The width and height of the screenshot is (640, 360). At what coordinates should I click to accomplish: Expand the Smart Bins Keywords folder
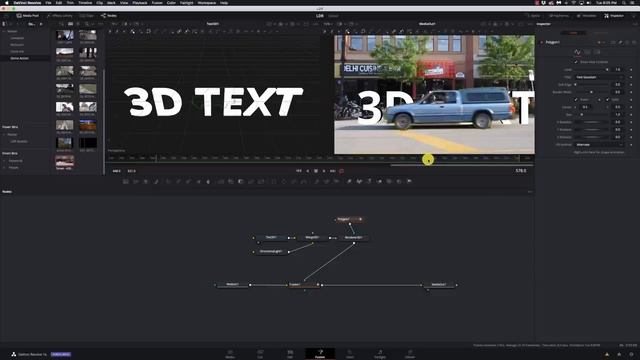(4, 161)
